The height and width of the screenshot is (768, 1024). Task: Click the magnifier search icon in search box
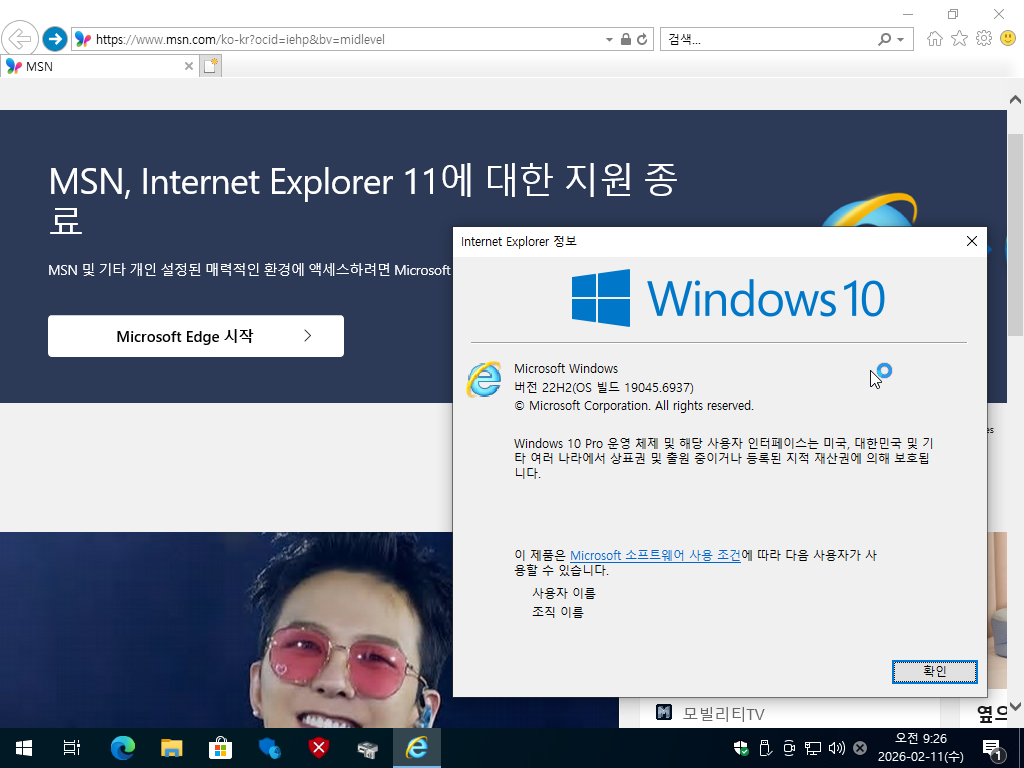pyautogui.click(x=884, y=39)
